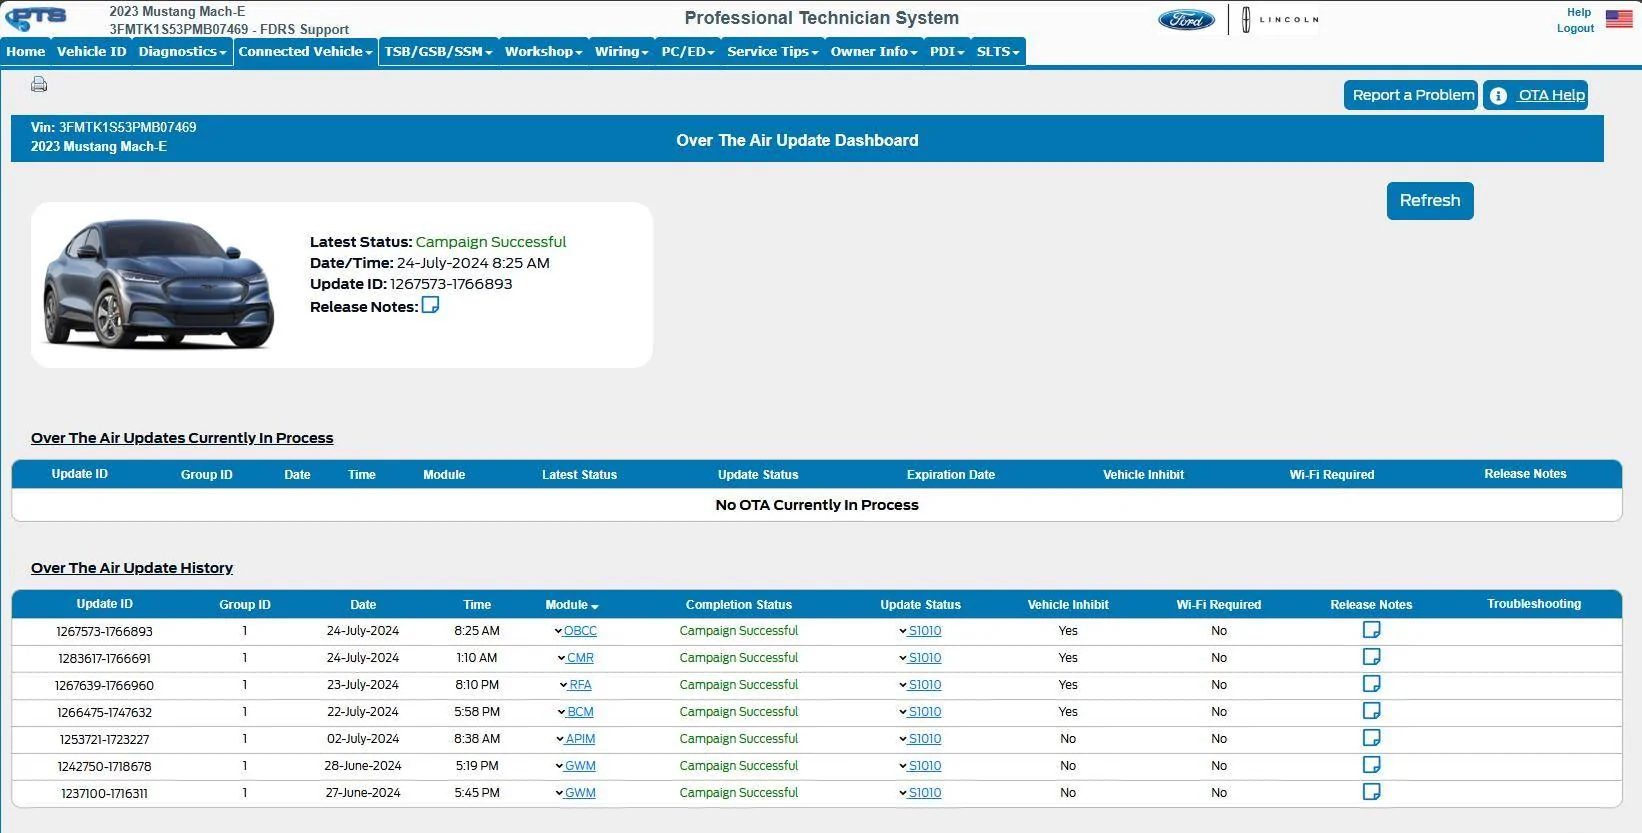Open the Vehicle ID menu item
This screenshot has width=1642, height=833.
coord(92,51)
